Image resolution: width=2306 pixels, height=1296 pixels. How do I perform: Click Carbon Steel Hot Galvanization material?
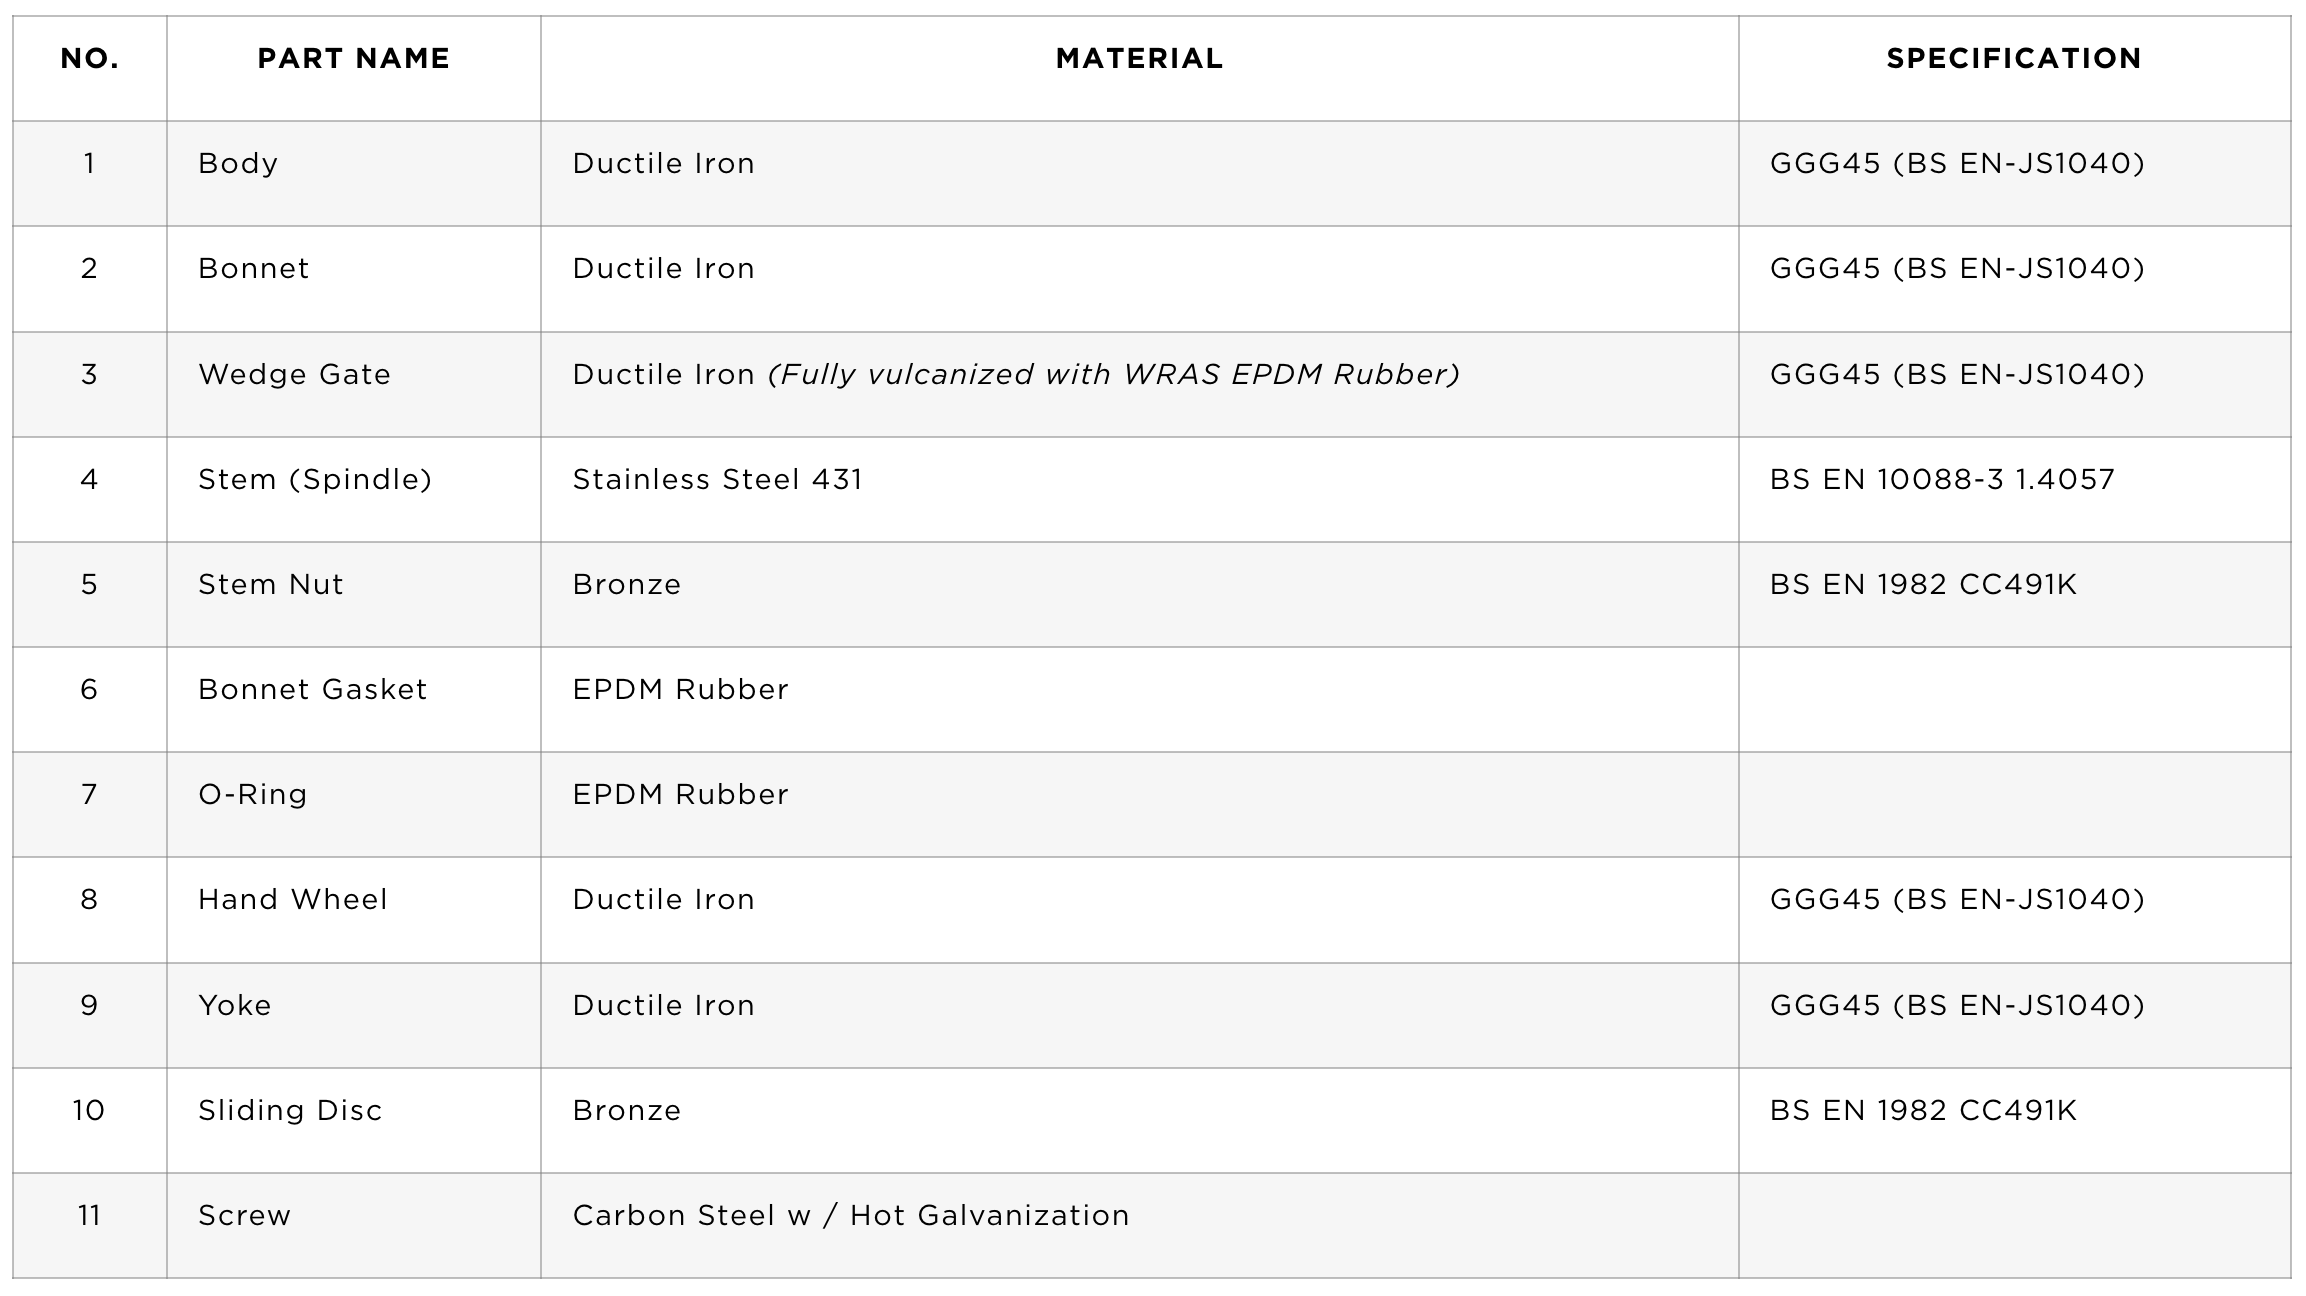point(851,1216)
